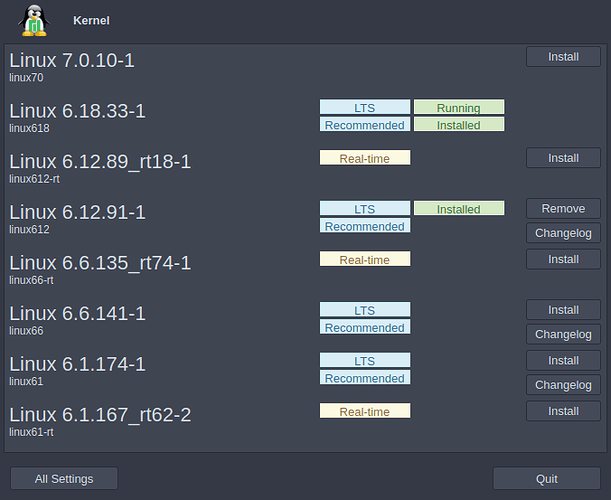Install Linux 6.6.135_rt74-1 kernel
611x500 pixels.
tap(563, 259)
